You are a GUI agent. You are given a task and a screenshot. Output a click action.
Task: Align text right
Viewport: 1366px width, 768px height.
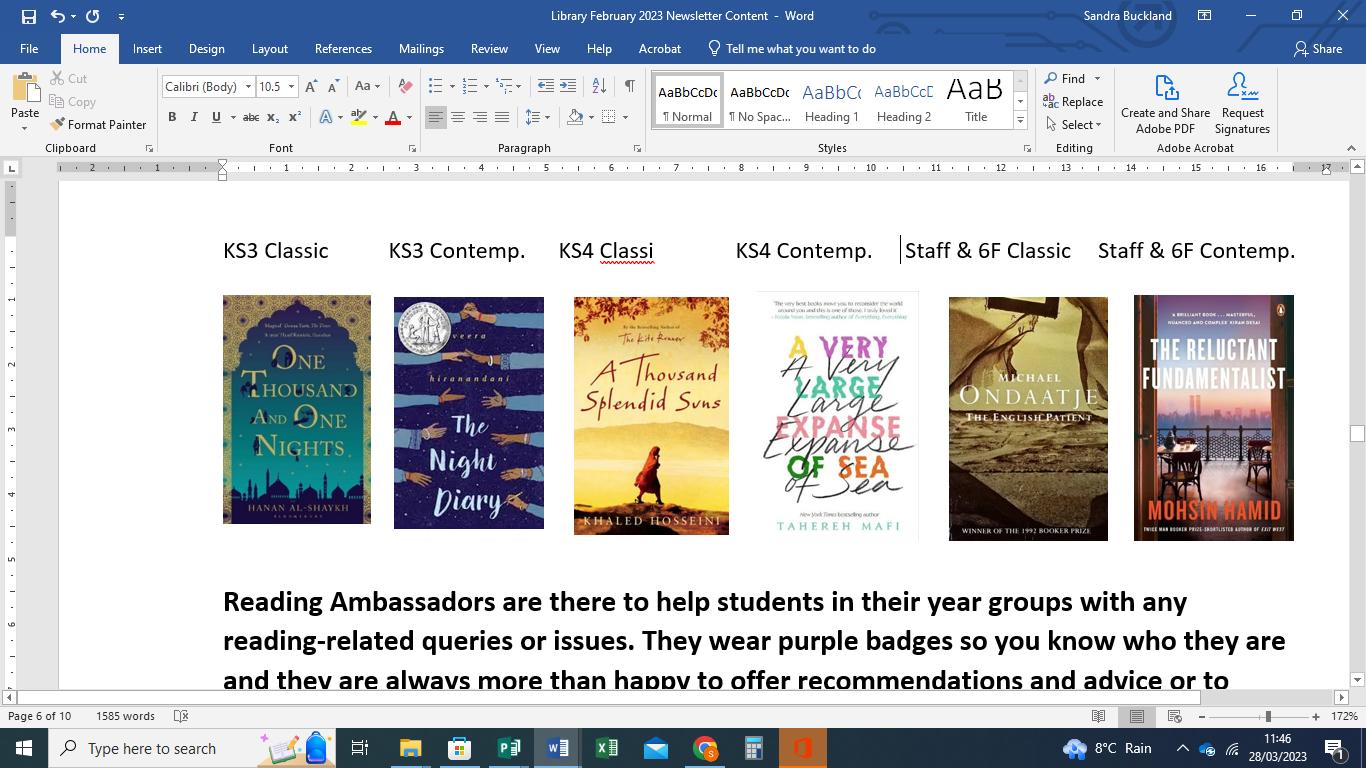(480, 117)
